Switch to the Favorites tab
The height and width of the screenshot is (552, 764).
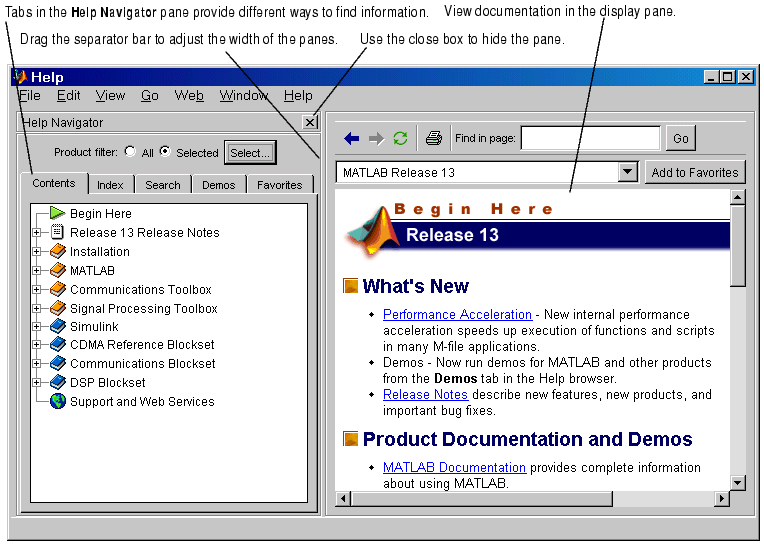279,185
